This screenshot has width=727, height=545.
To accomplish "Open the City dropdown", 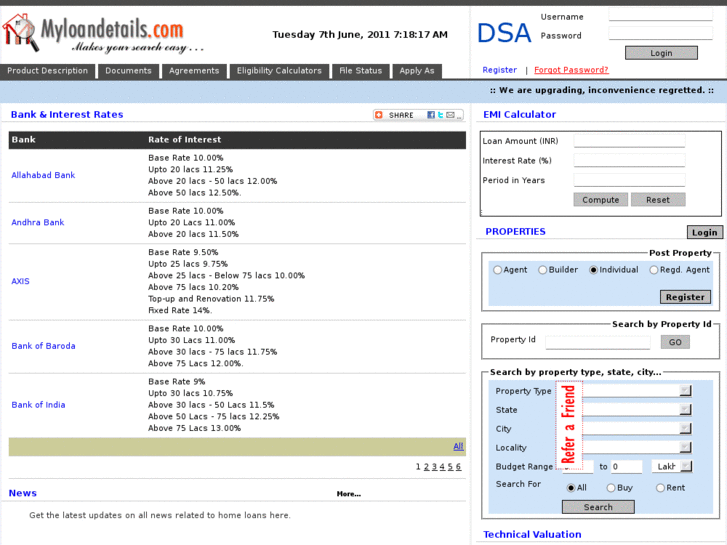I will pos(637,429).
